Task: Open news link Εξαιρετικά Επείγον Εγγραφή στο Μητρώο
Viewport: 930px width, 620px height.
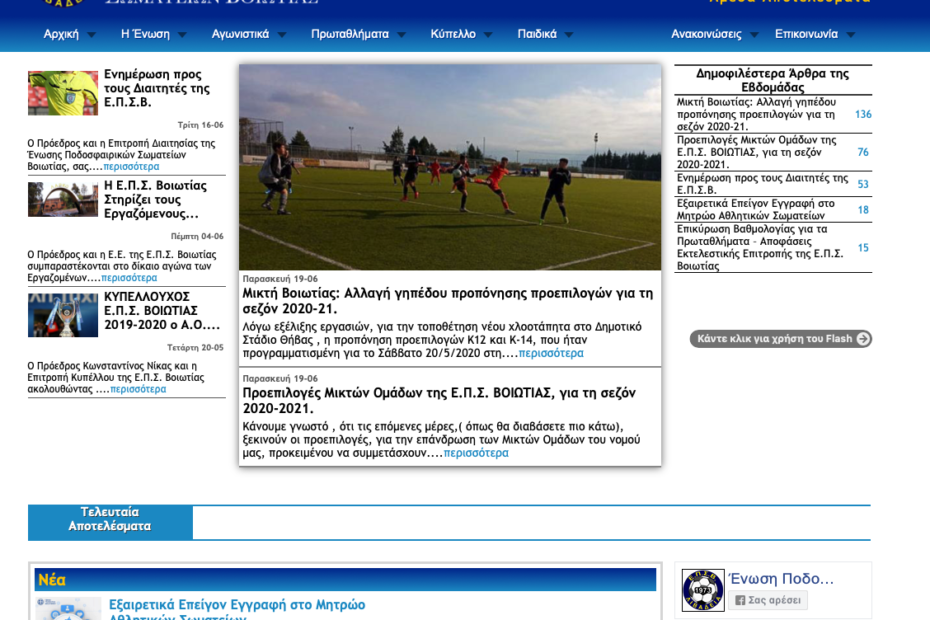Action: (237, 611)
